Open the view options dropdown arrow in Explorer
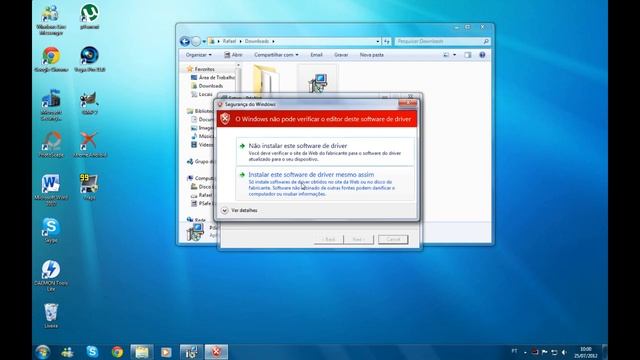The image size is (640, 360). 454,55
